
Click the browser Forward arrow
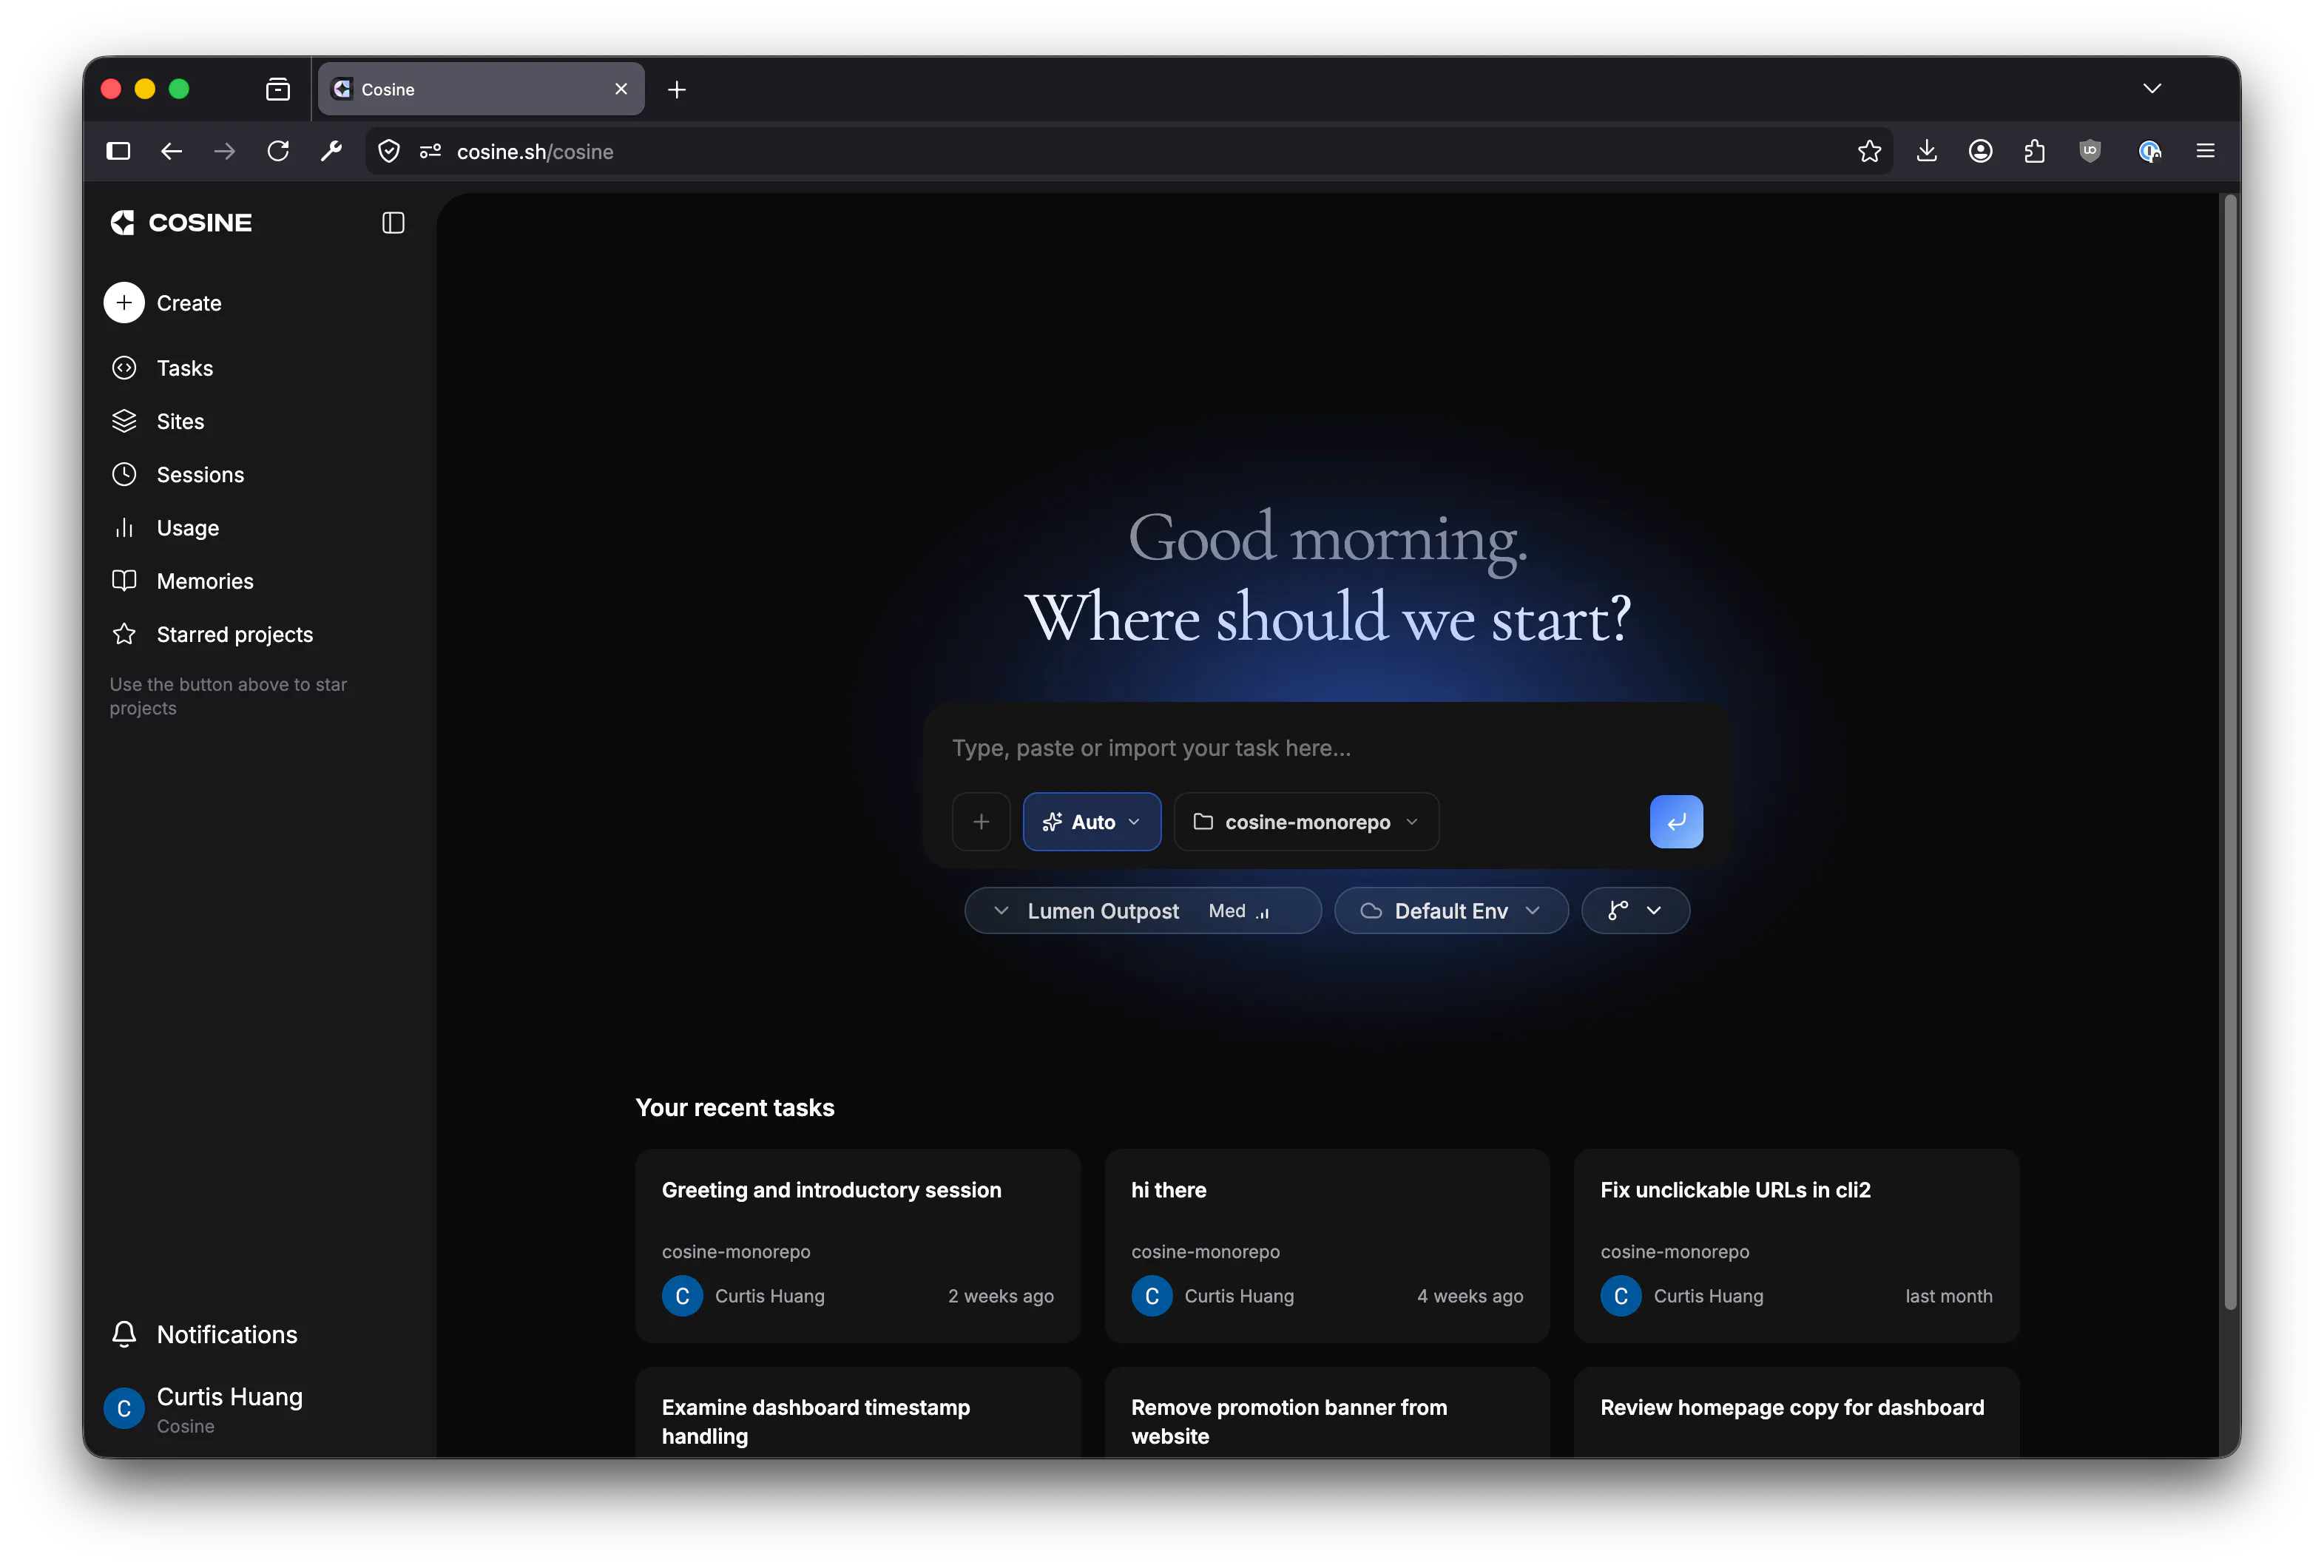point(225,151)
